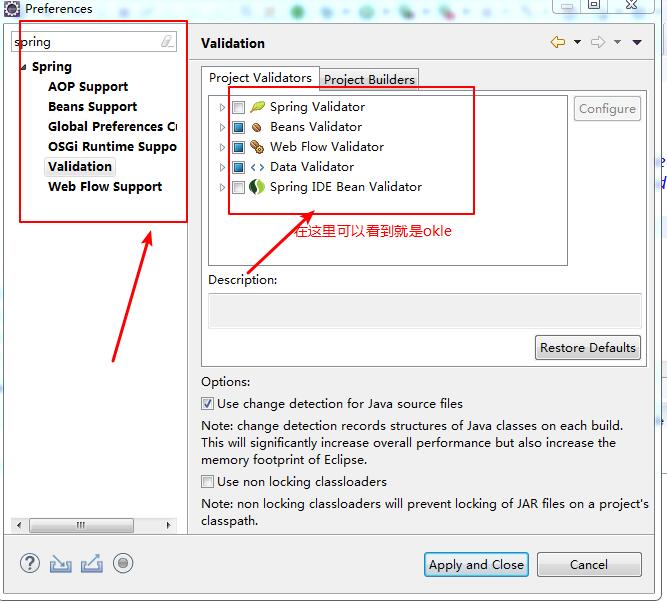Expand the Spring IDE Bean Validator node
Viewport: 667px width, 604px height.
tap(222, 187)
